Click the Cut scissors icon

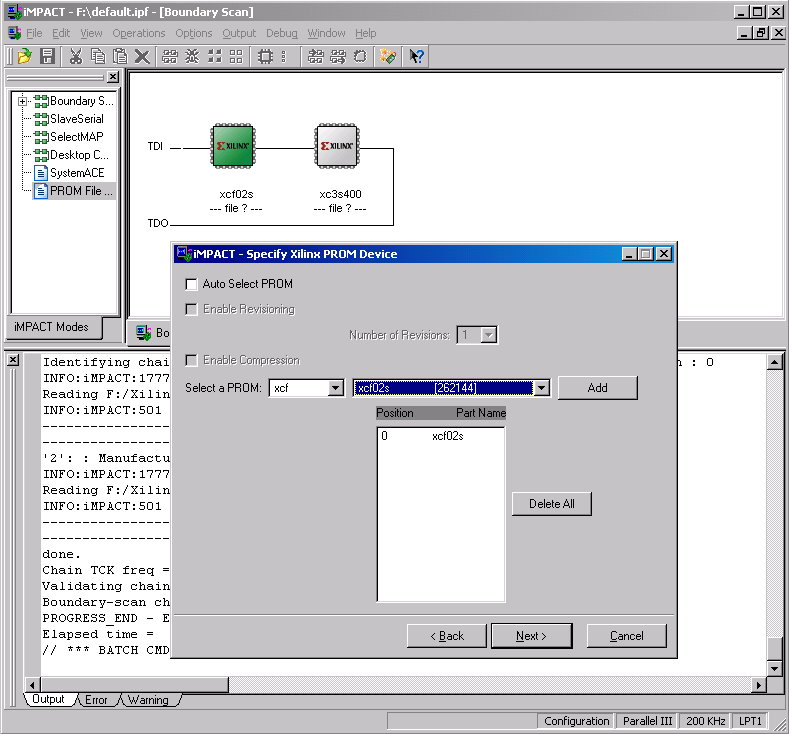tap(76, 56)
